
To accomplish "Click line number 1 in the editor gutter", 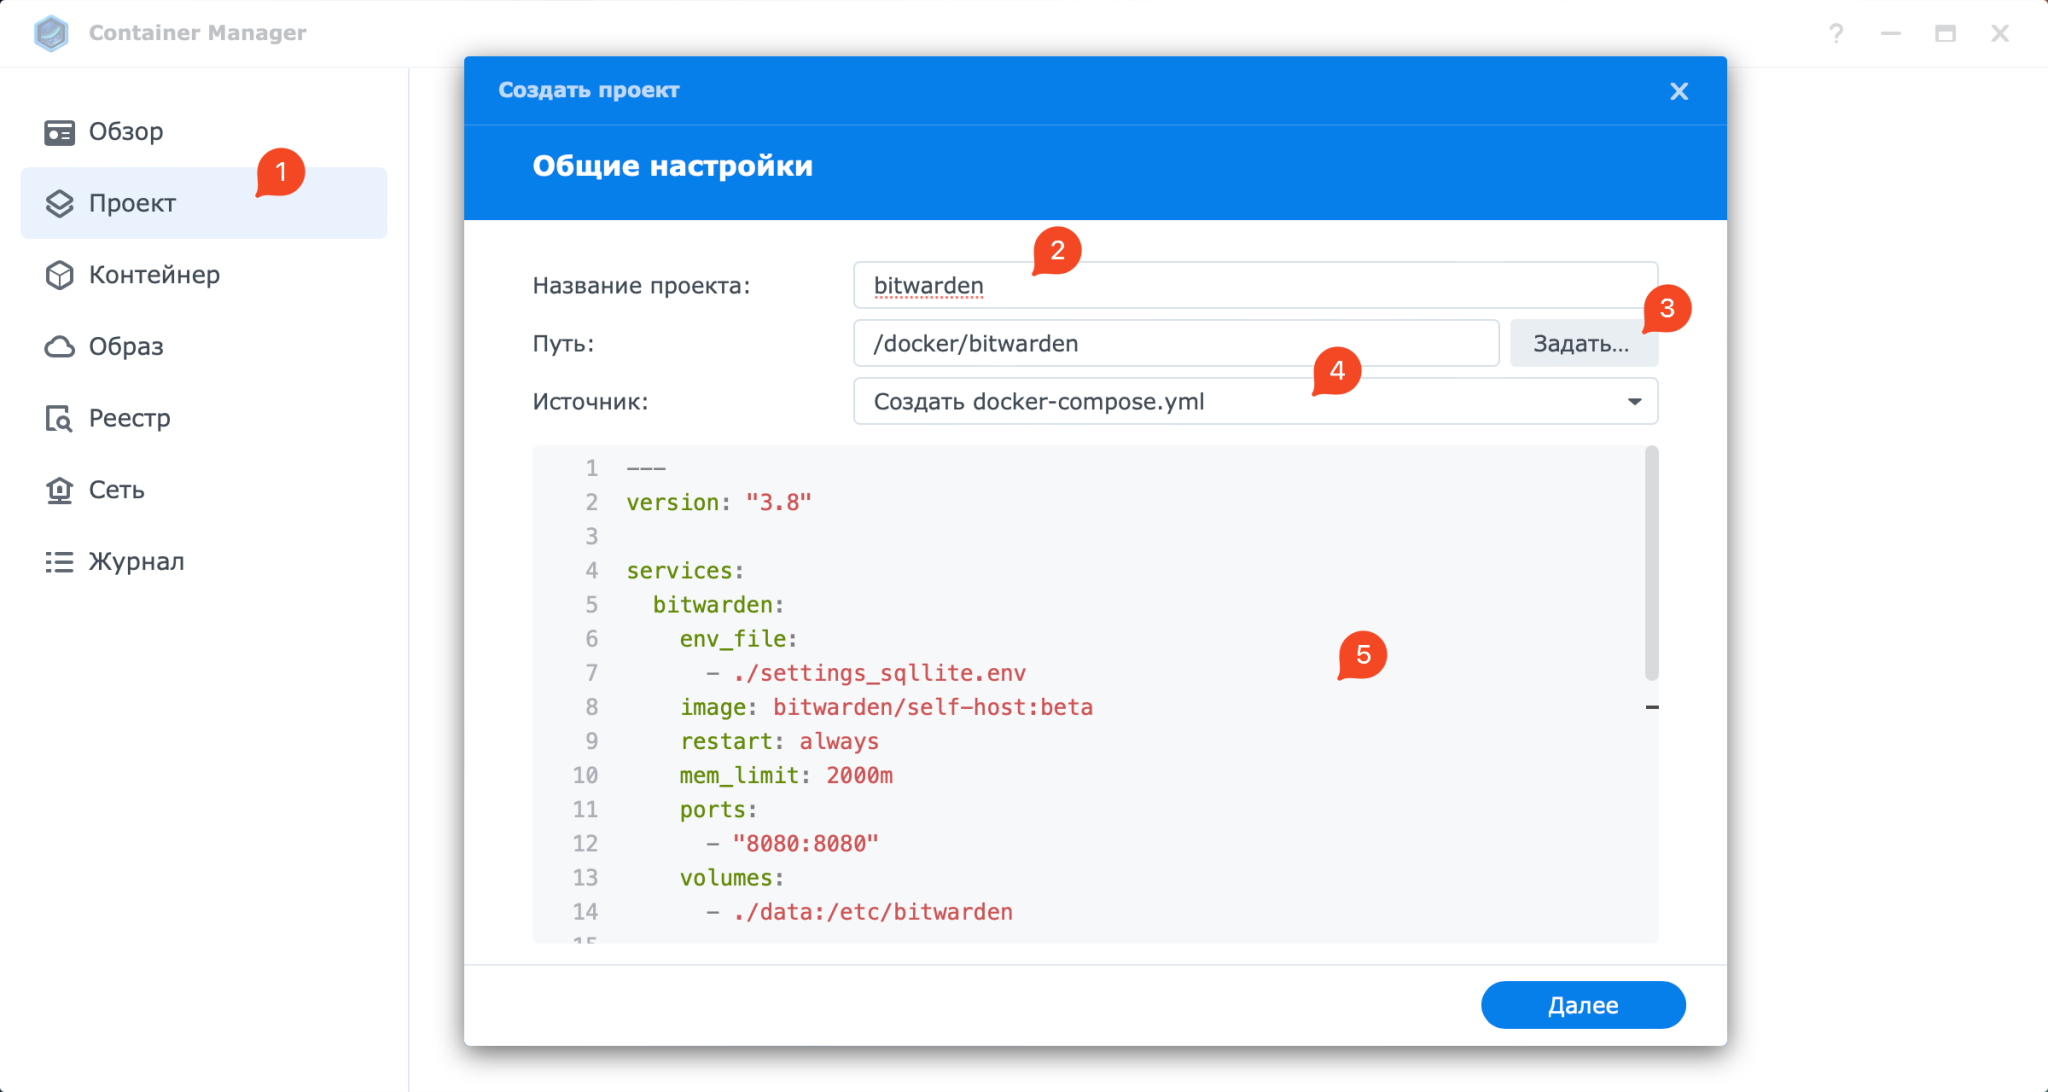I will click(x=591, y=468).
